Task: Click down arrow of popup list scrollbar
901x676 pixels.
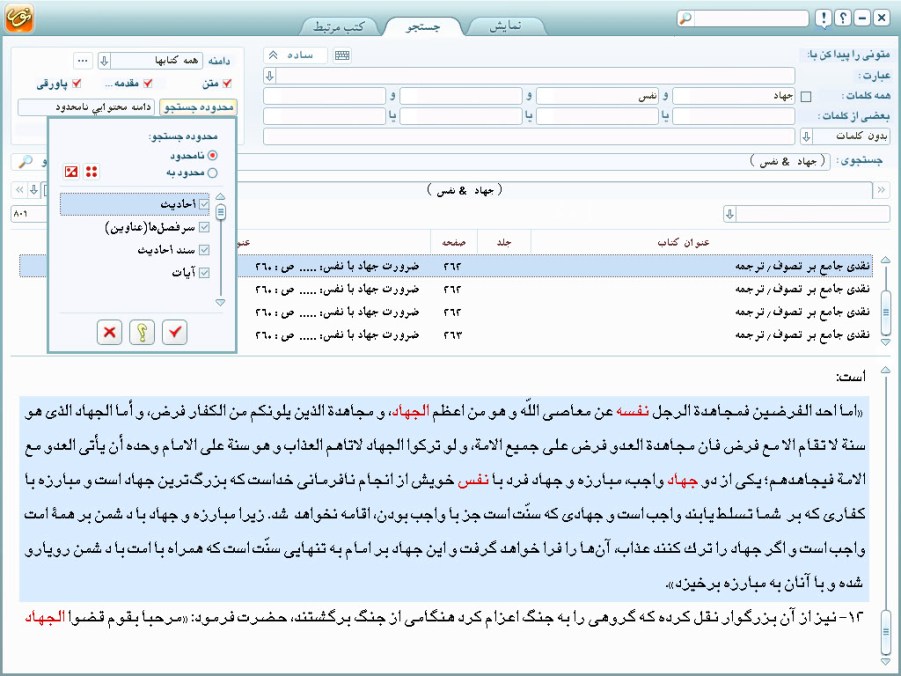Action: click(220, 302)
